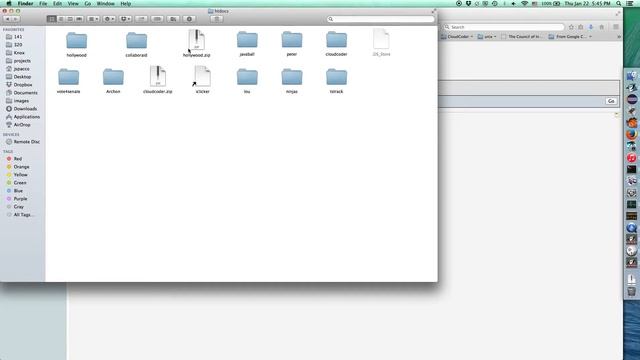Select the hollywood.zip archive
The image size is (640, 360).
coord(196,43)
